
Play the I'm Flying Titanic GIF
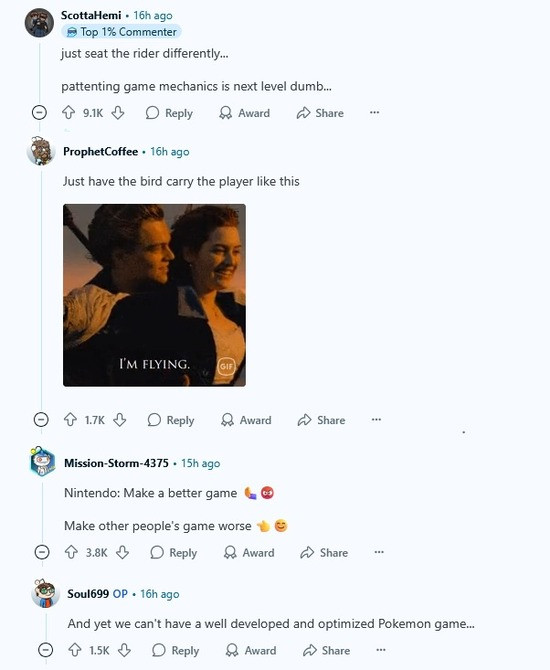point(154,295)
